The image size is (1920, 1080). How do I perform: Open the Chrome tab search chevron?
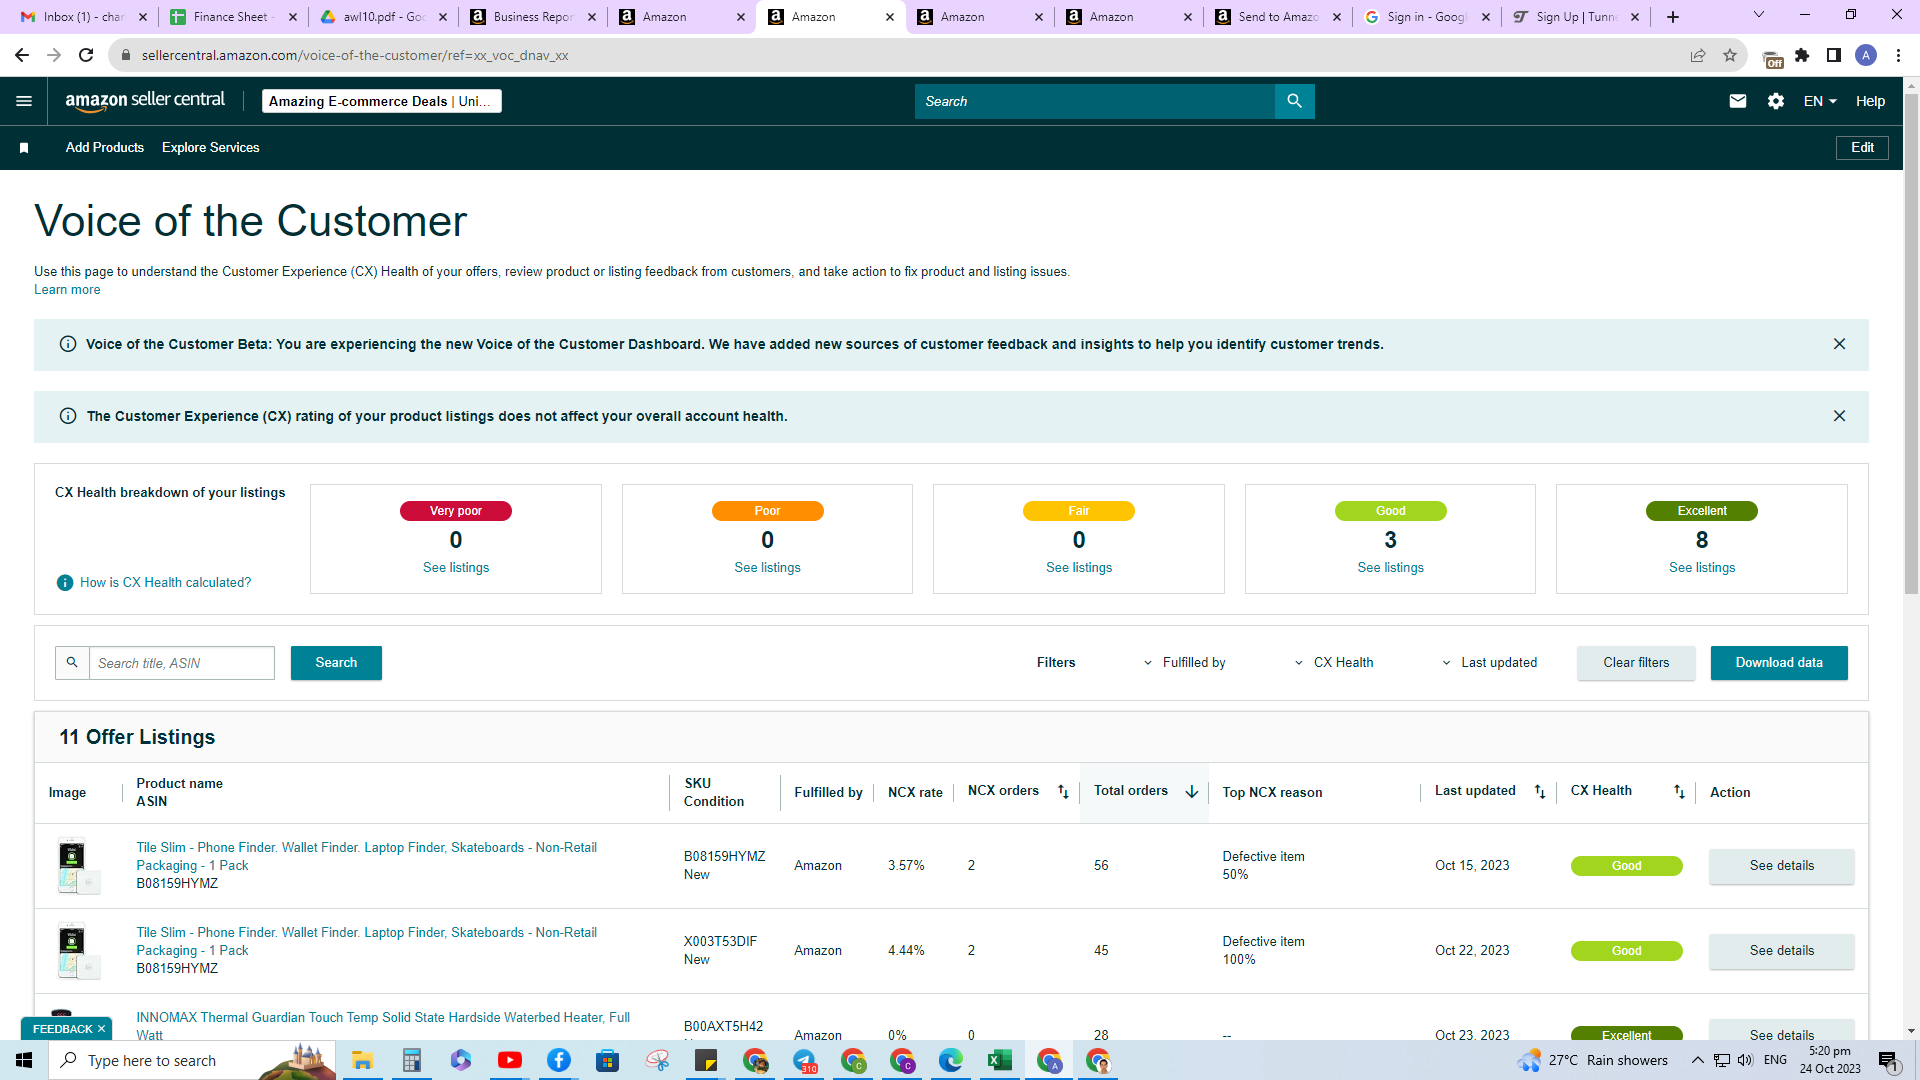click(1759, 15)
